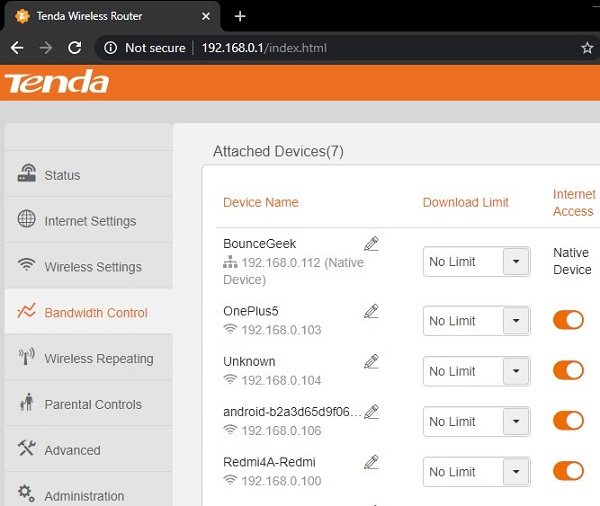Edit the BounceGeek device name with pencil icon
Image resolution: width=600 pixels, height=506 pixels.
[371, 243]
